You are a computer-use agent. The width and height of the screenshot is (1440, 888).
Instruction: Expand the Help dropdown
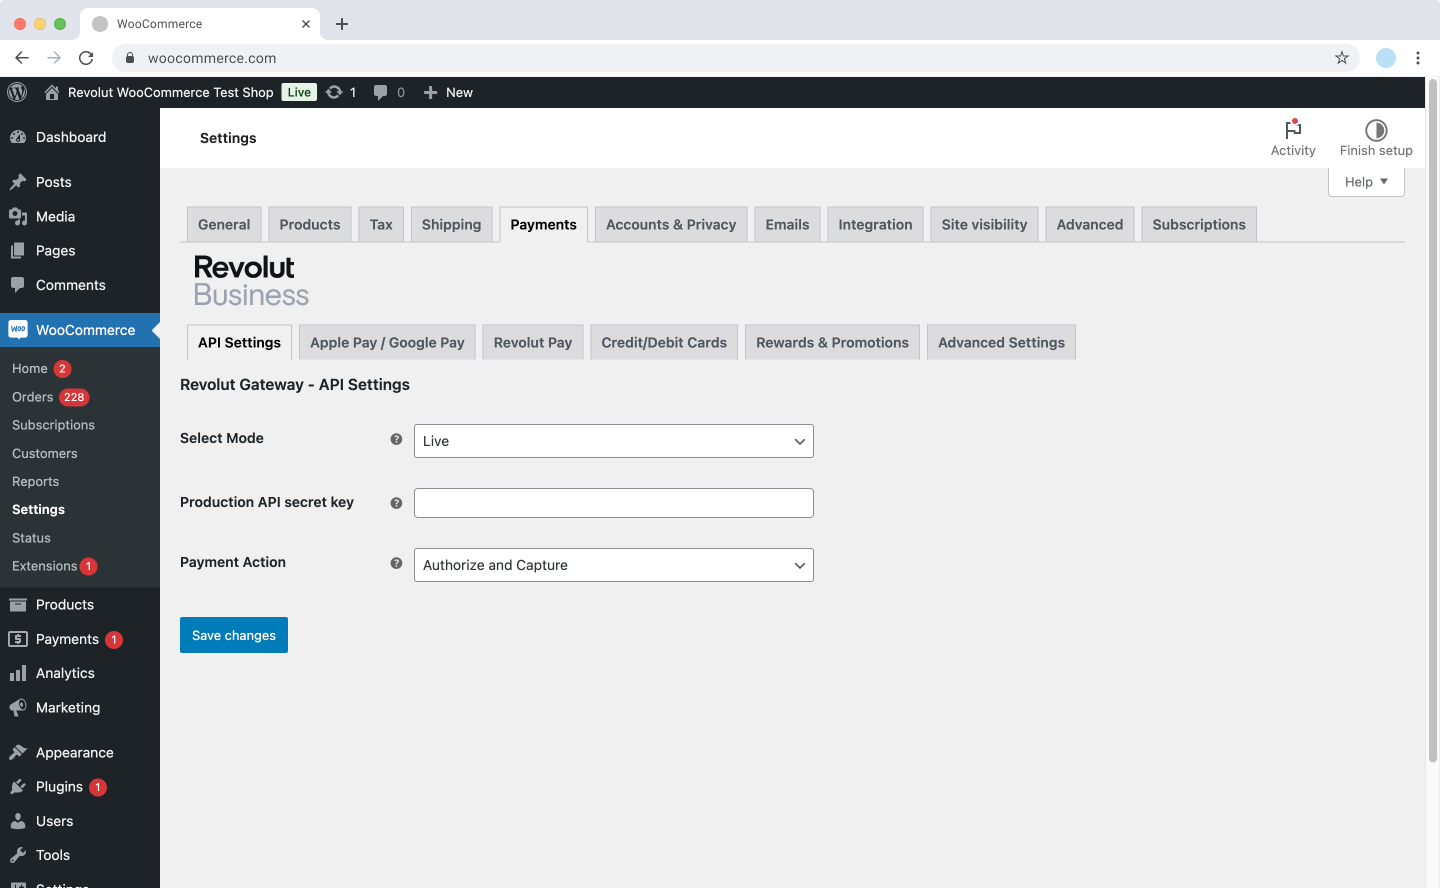pos(1366,182)
